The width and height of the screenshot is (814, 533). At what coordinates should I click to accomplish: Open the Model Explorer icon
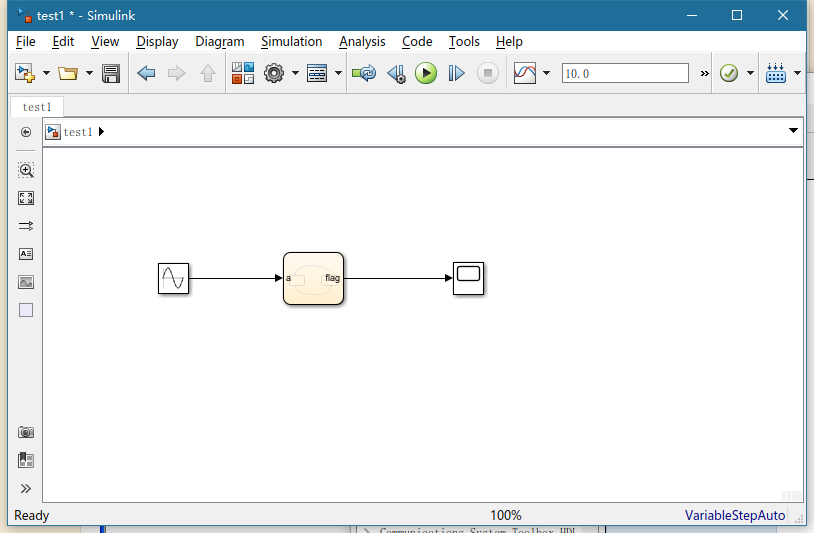point(317,73)
